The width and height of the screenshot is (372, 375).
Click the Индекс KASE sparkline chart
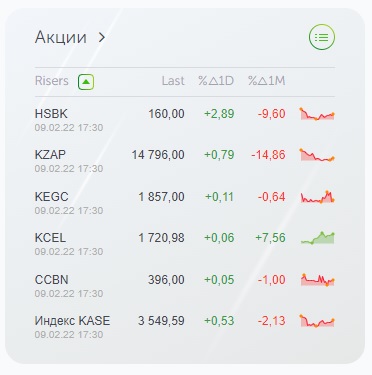(x=317, y=321)
